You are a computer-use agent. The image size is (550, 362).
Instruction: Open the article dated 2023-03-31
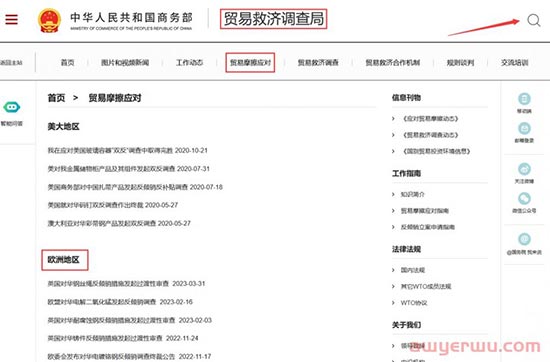[x=126, y=283]
